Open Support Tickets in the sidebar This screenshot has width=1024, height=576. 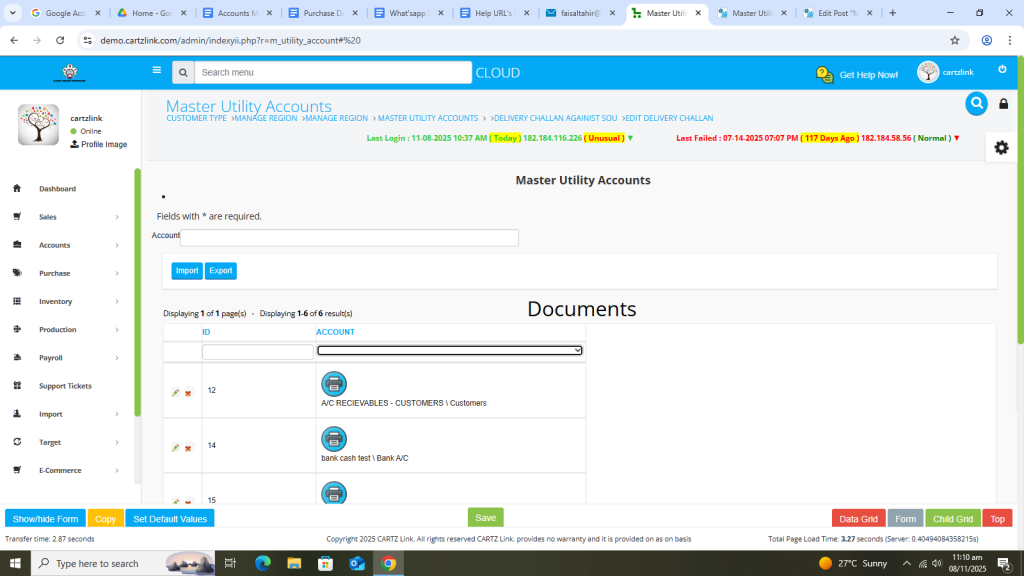(65, 386)
